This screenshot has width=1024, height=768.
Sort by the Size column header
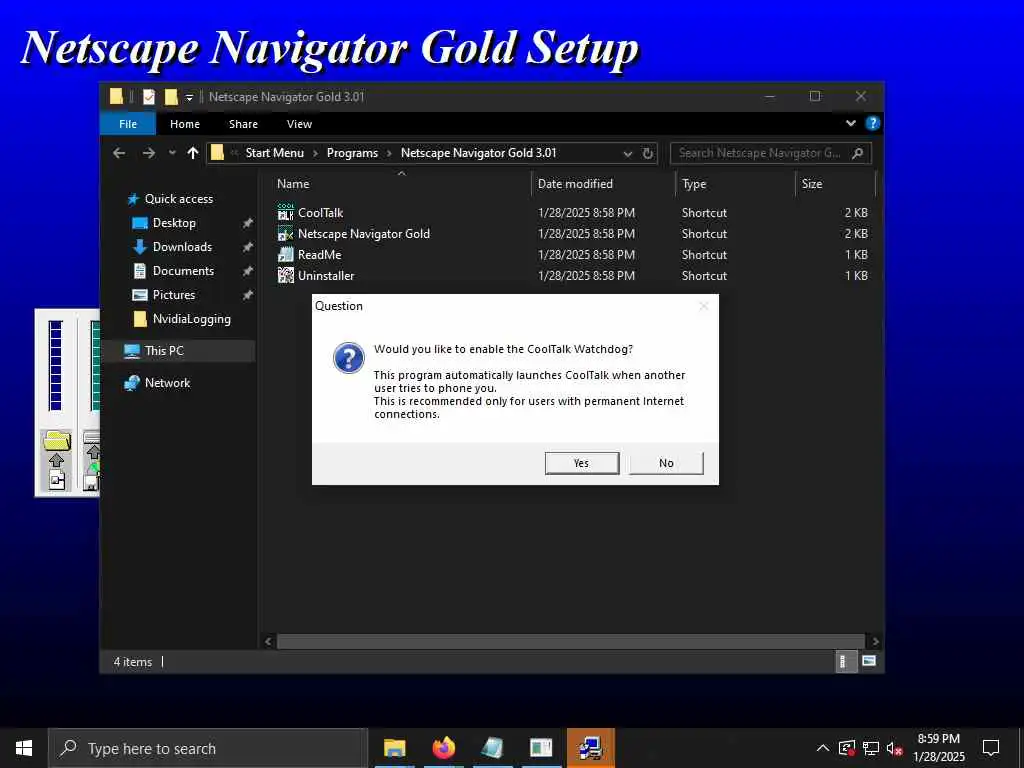[x=812, y=184]
